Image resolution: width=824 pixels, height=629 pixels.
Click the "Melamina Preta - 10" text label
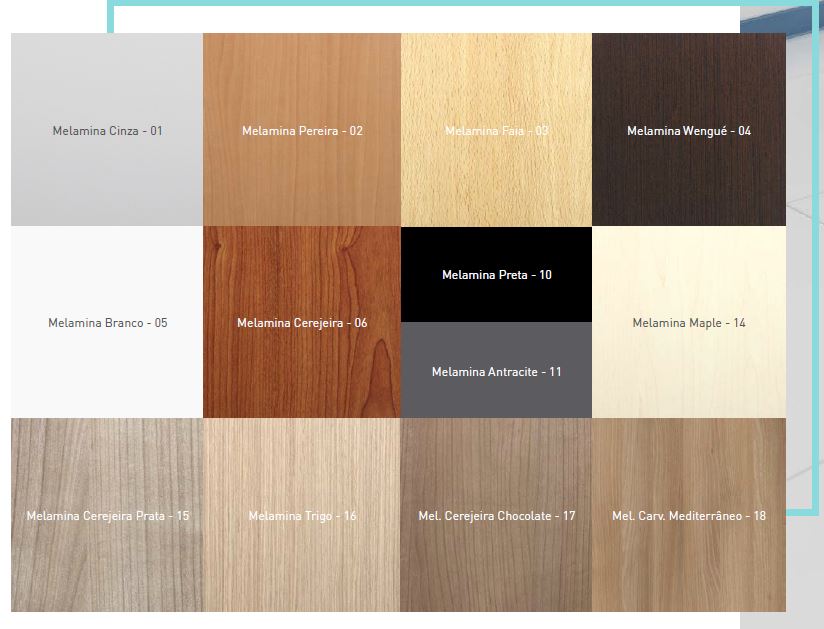tap(496, 275)
